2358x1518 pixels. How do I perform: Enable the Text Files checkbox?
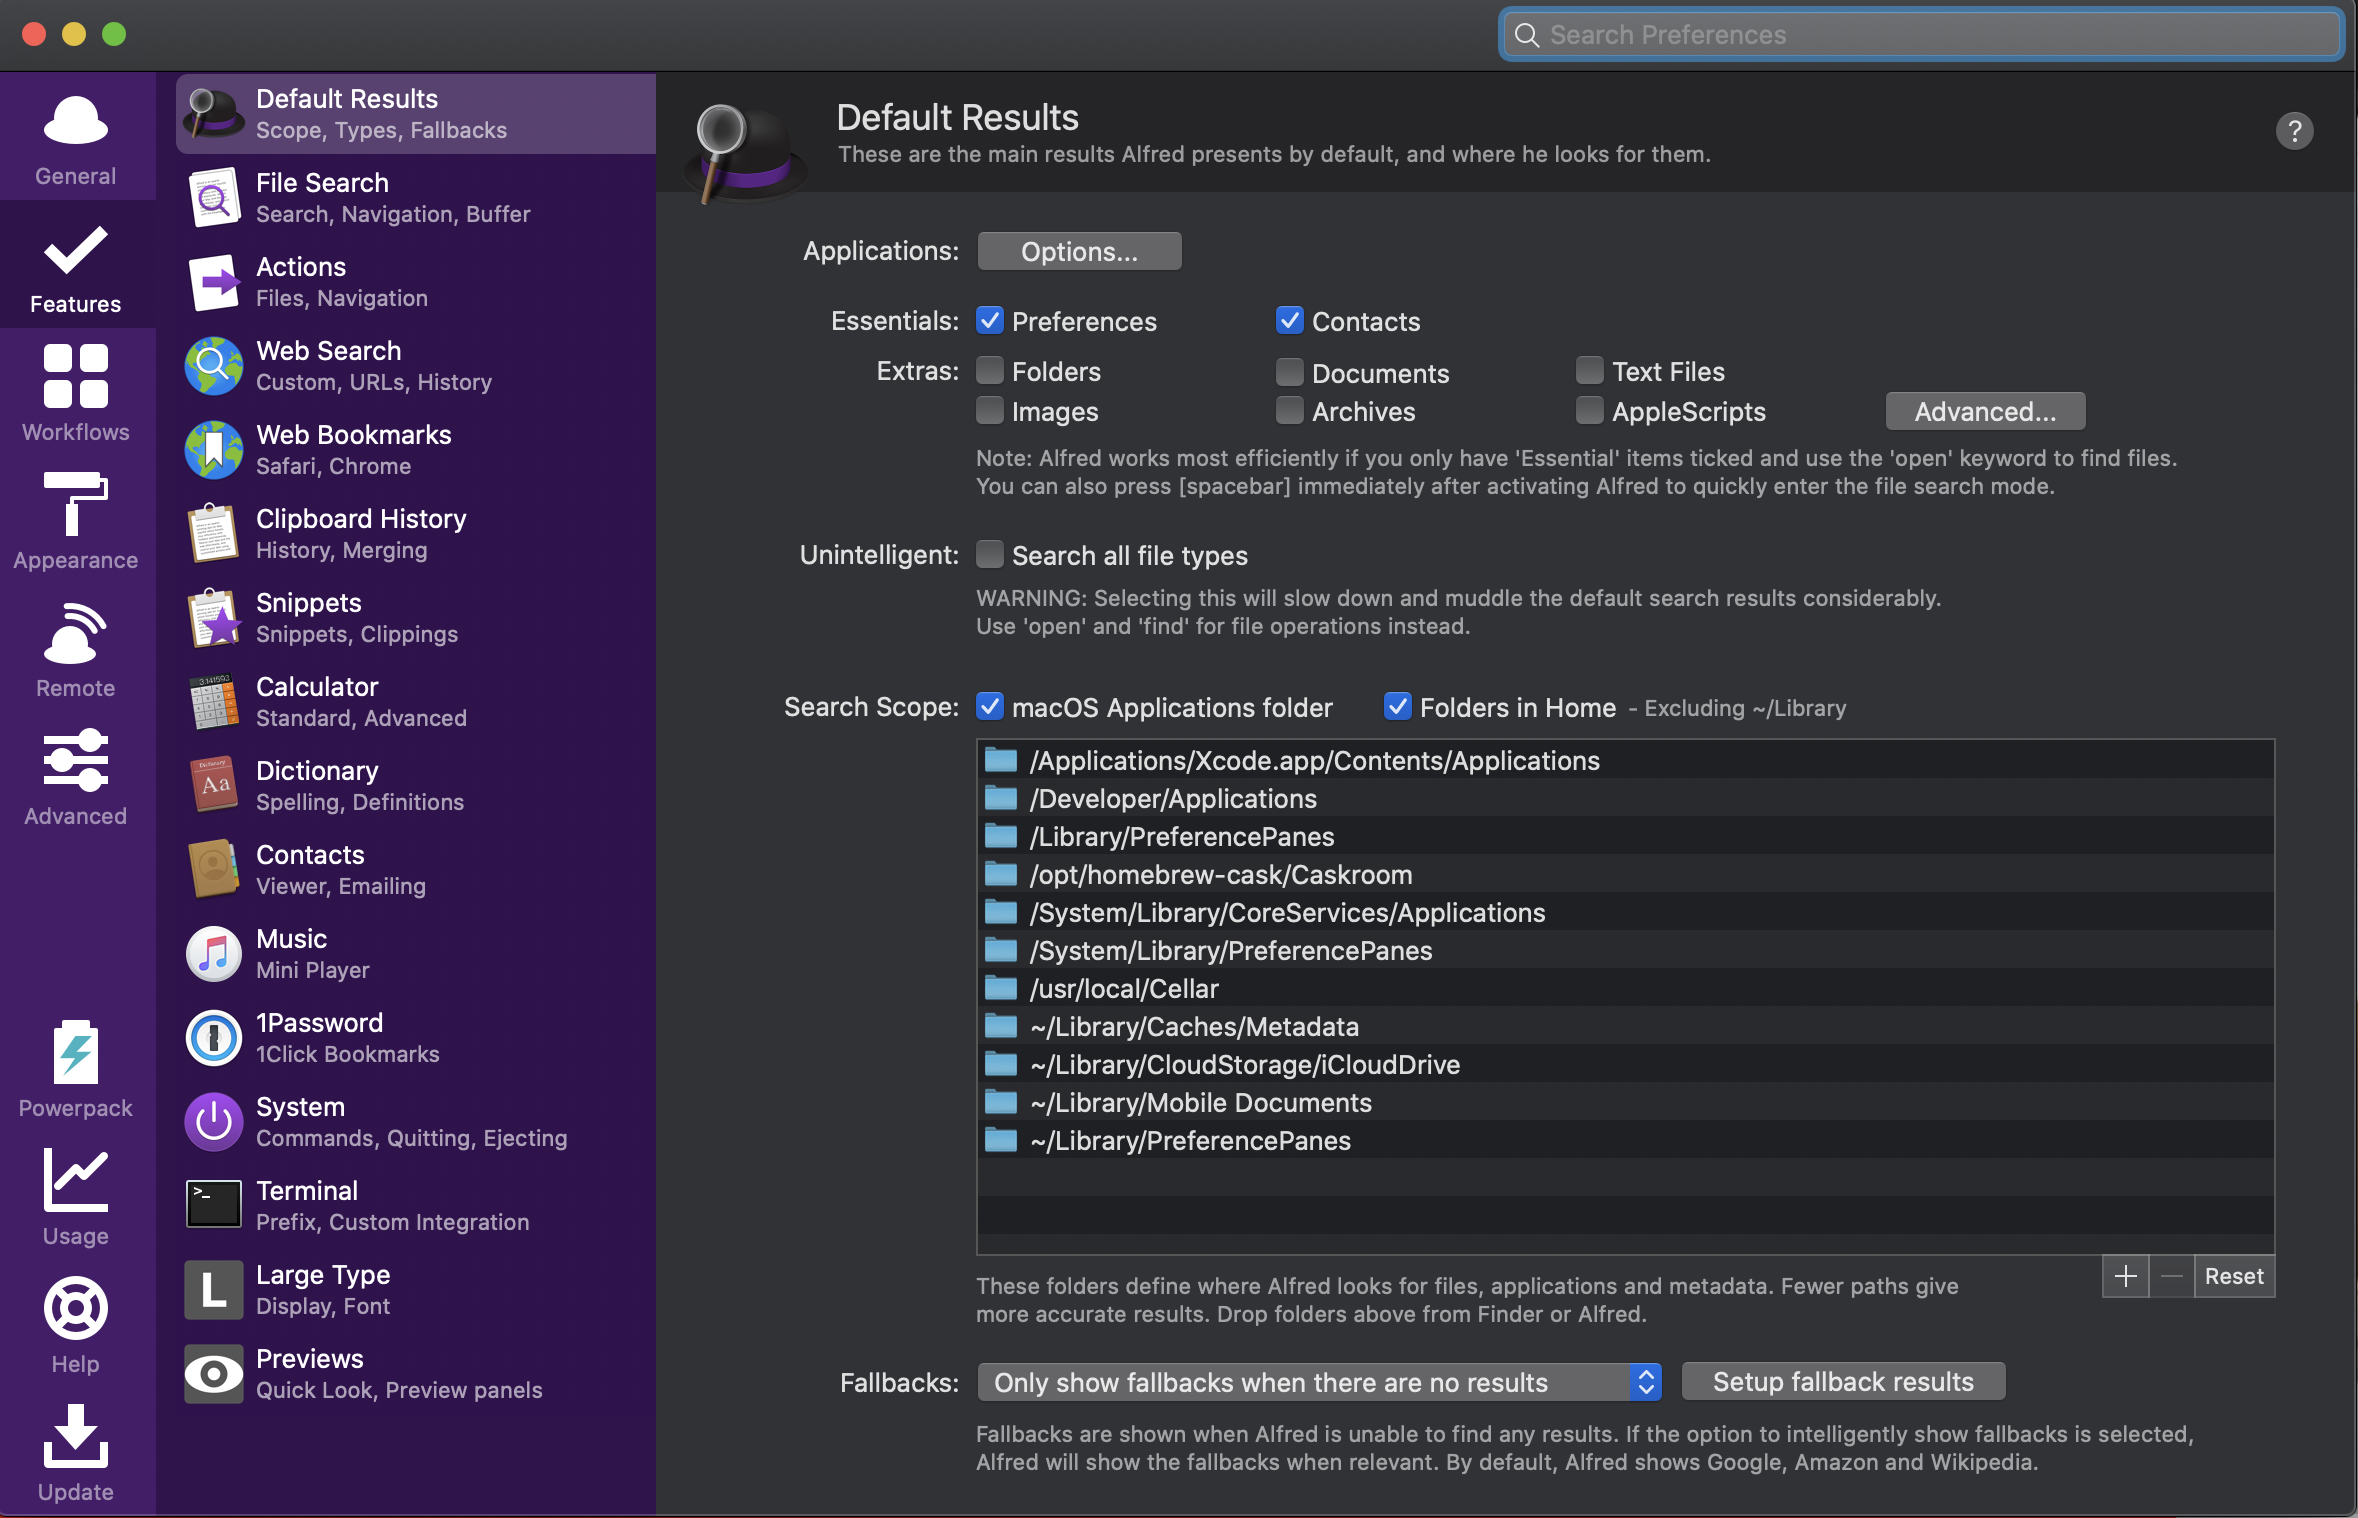[1590, 371]
